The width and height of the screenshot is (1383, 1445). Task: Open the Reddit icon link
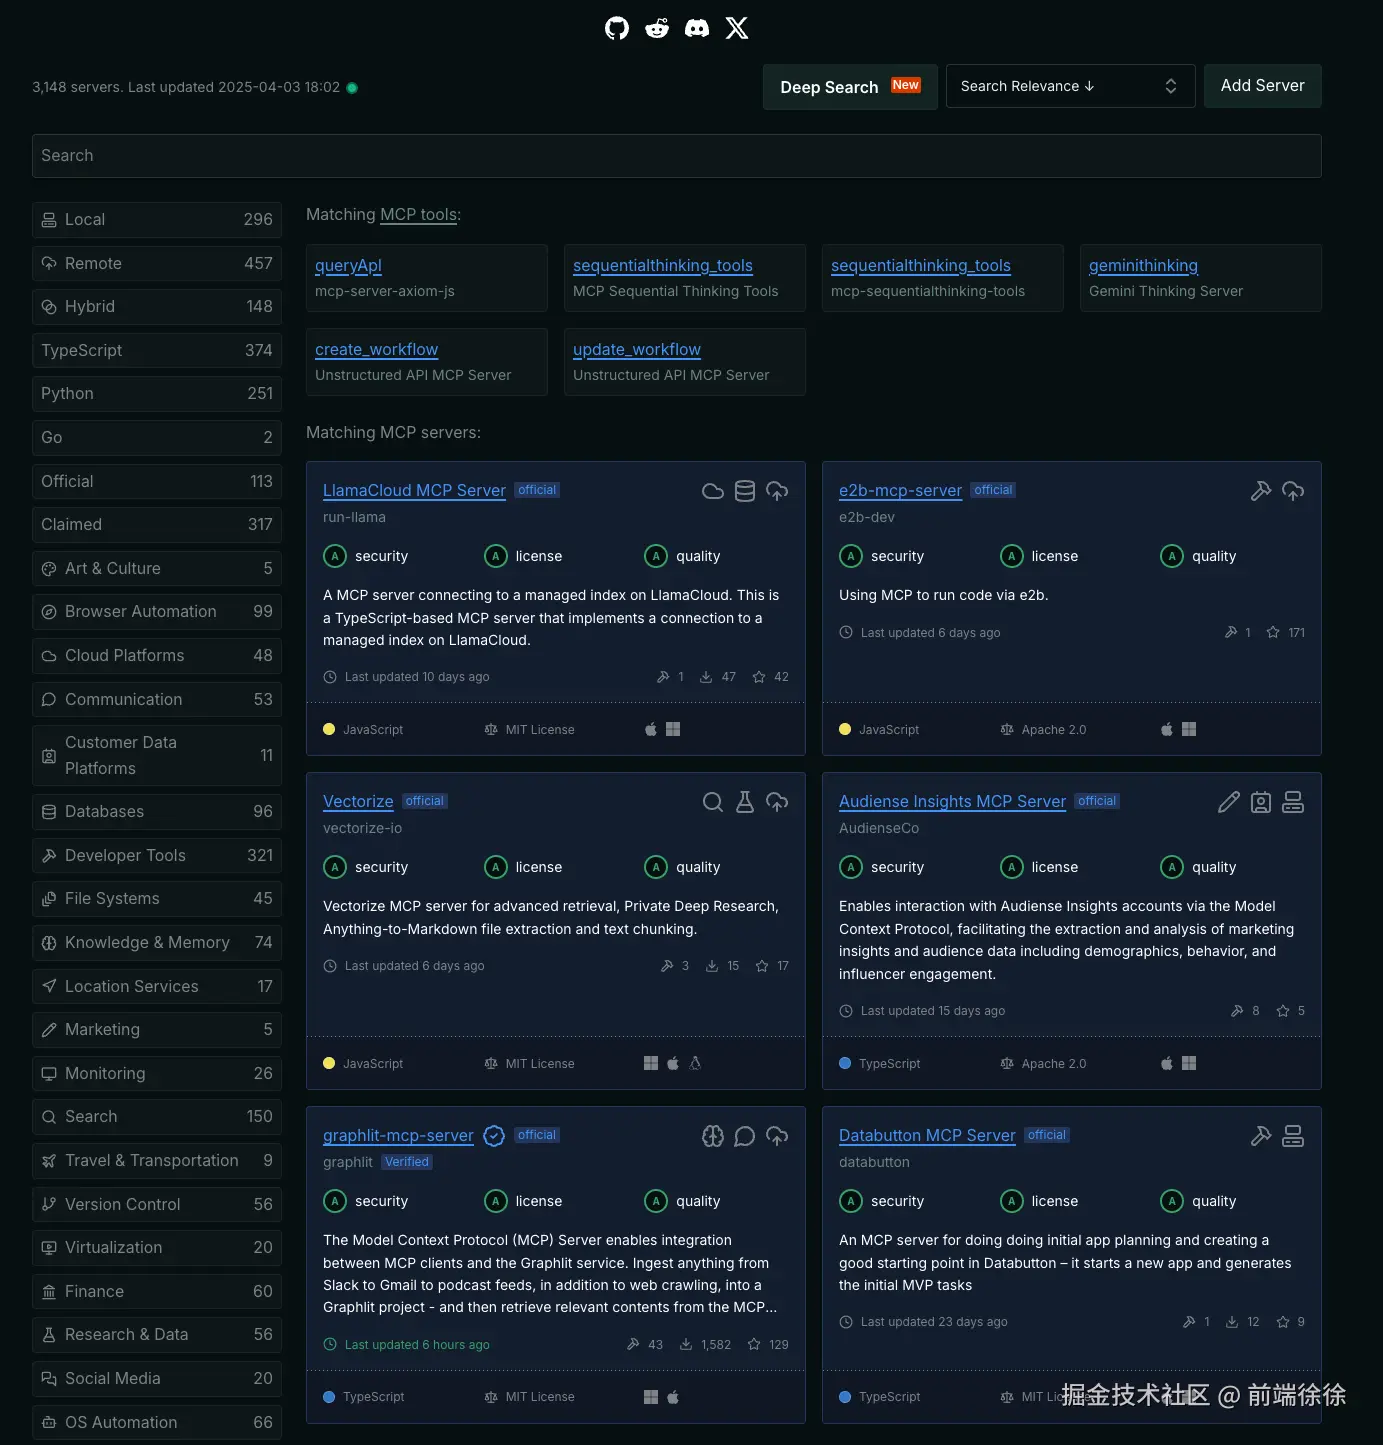[x=657, y=28]
